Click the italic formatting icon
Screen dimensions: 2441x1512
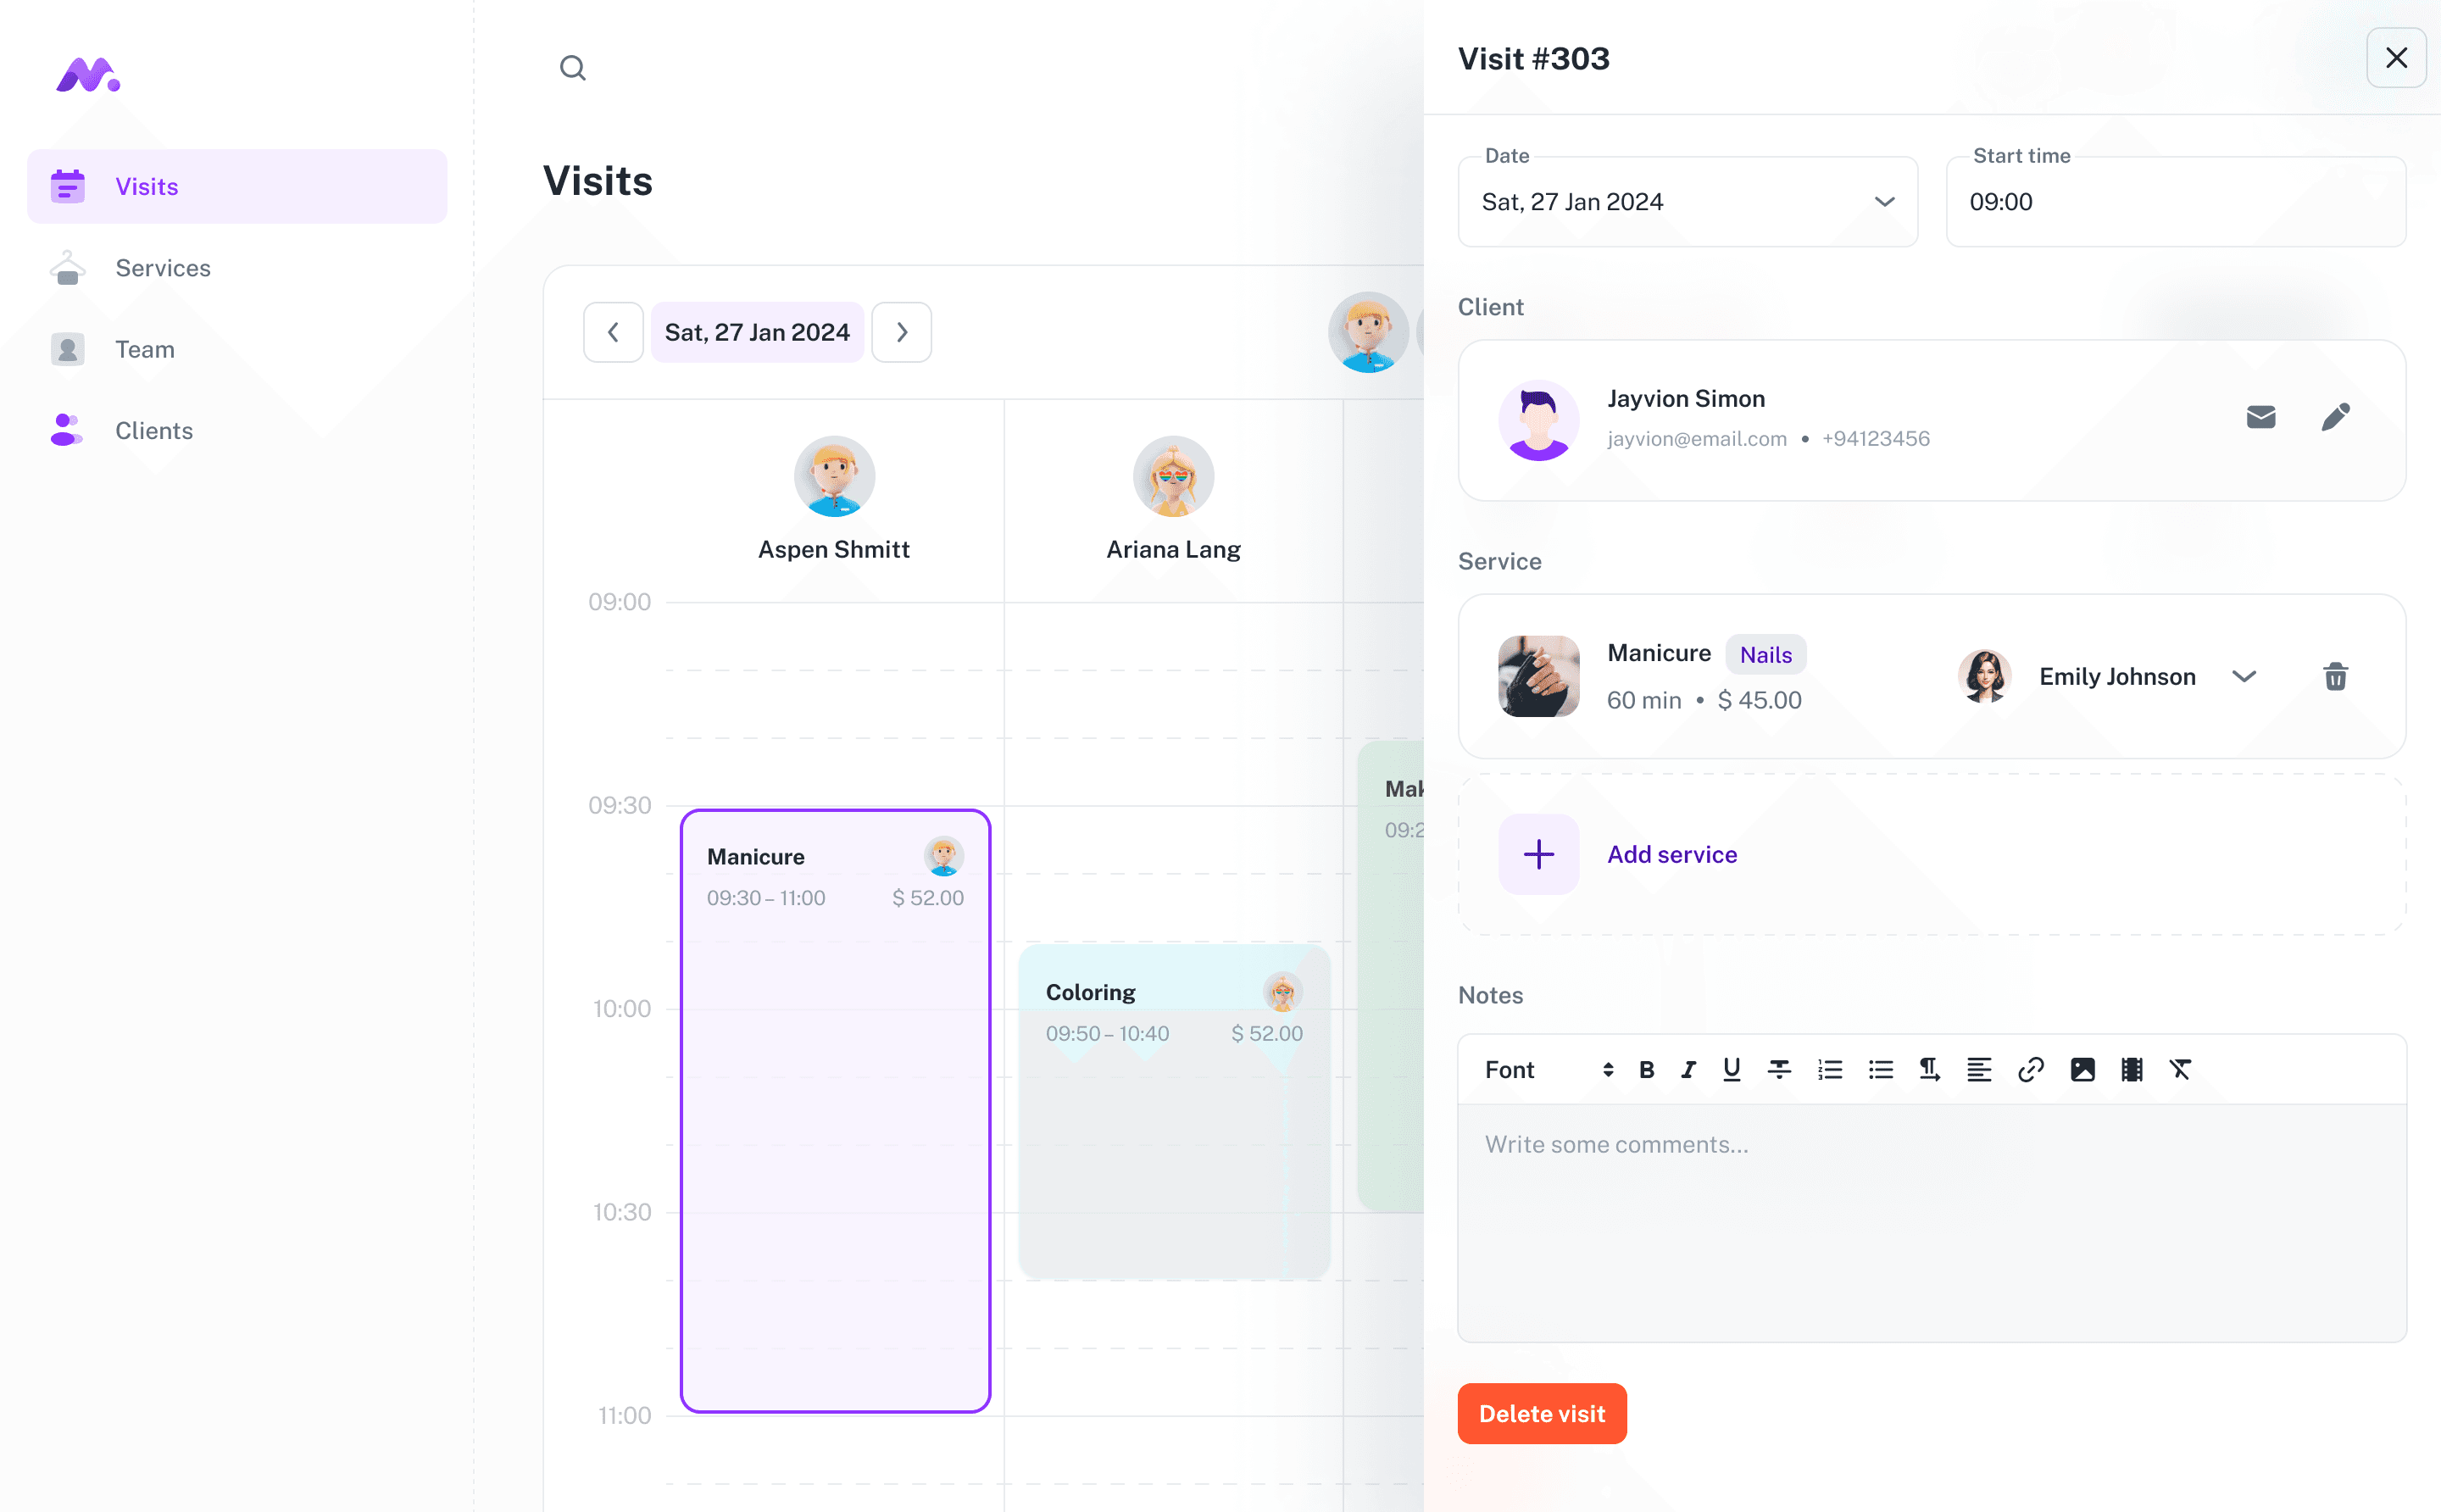(1688, 1069)
